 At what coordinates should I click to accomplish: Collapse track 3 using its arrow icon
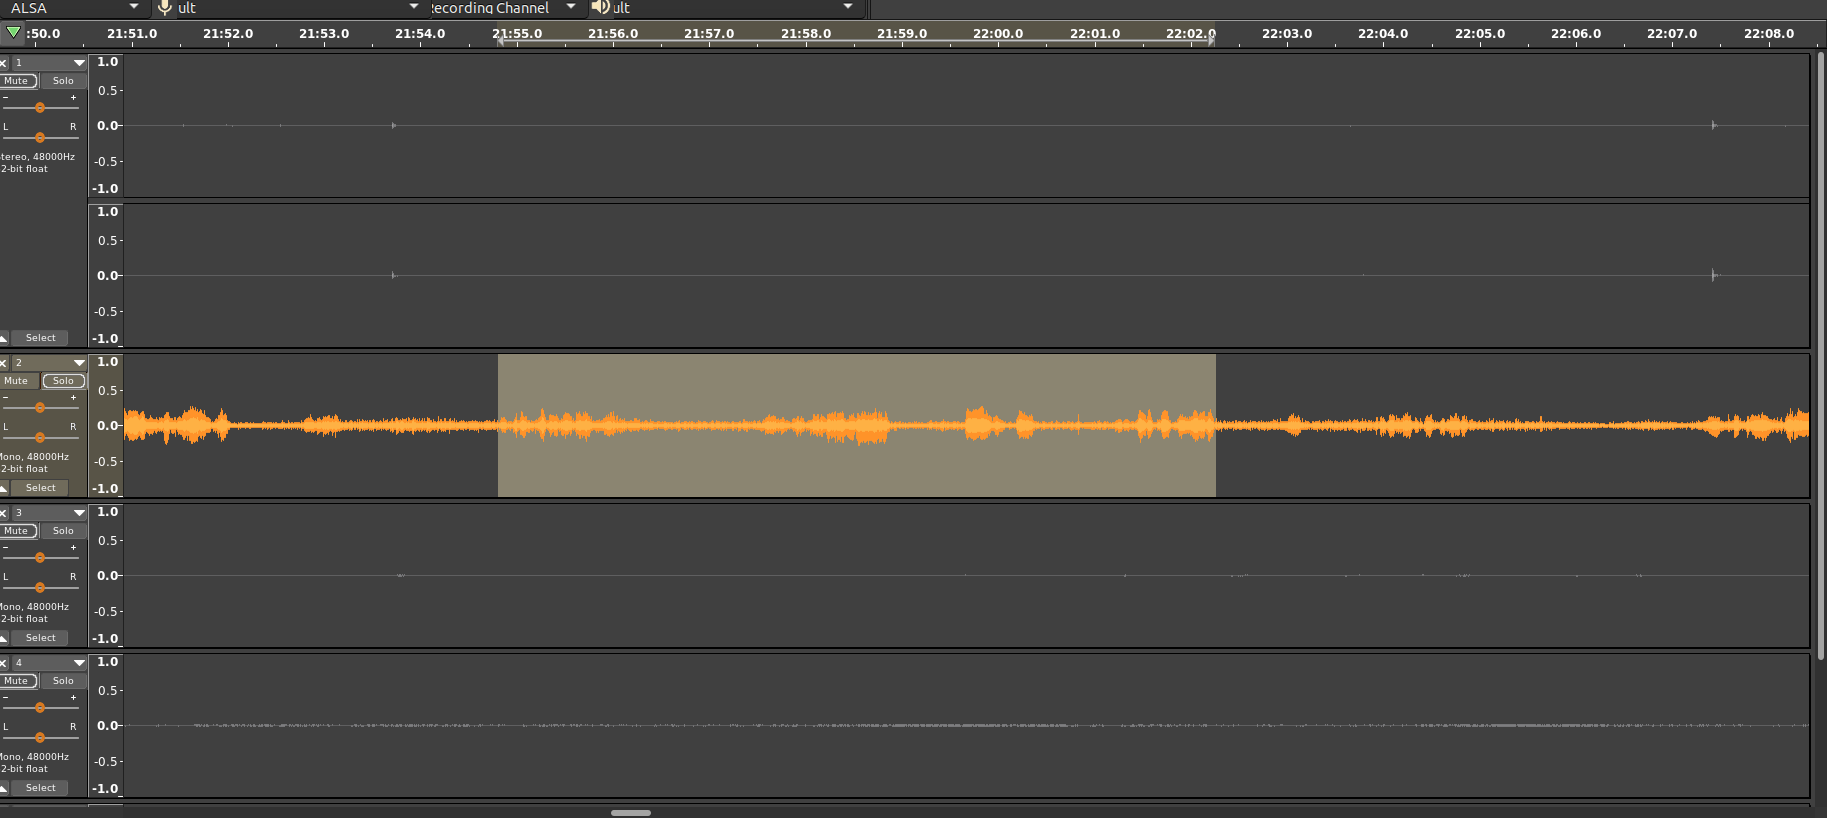pyautogui.click(x=4, y=638)
